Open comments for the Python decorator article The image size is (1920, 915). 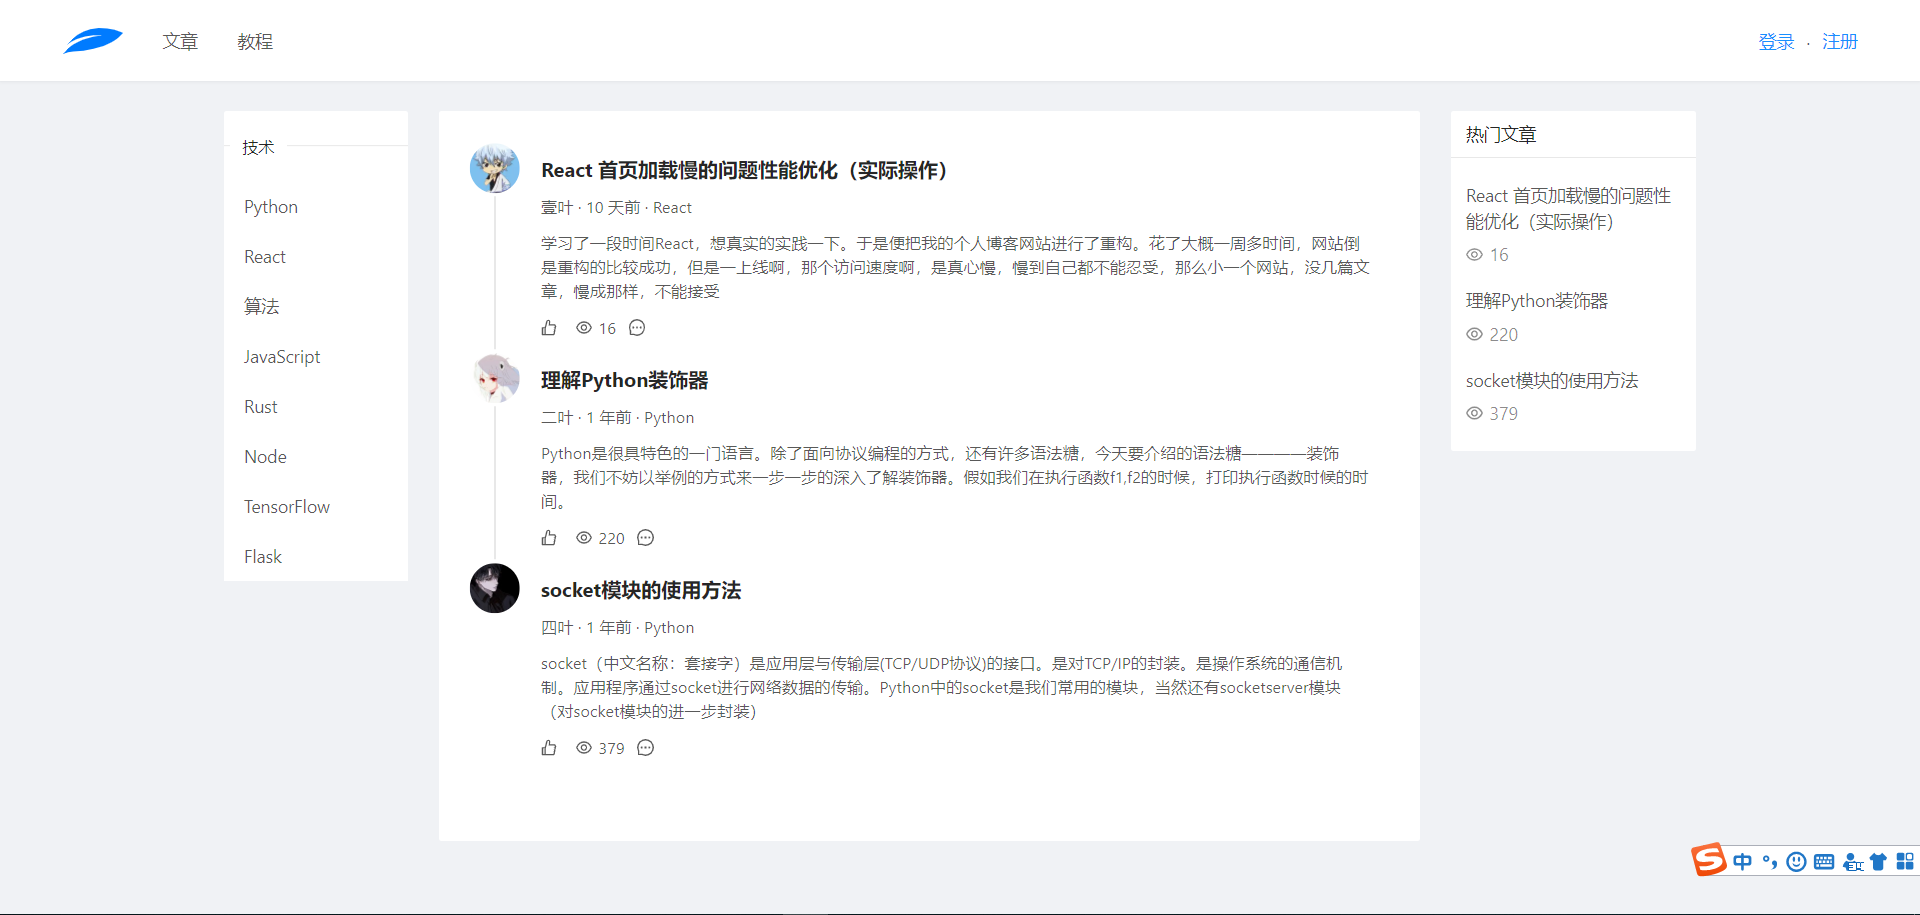tap(646, 538)
